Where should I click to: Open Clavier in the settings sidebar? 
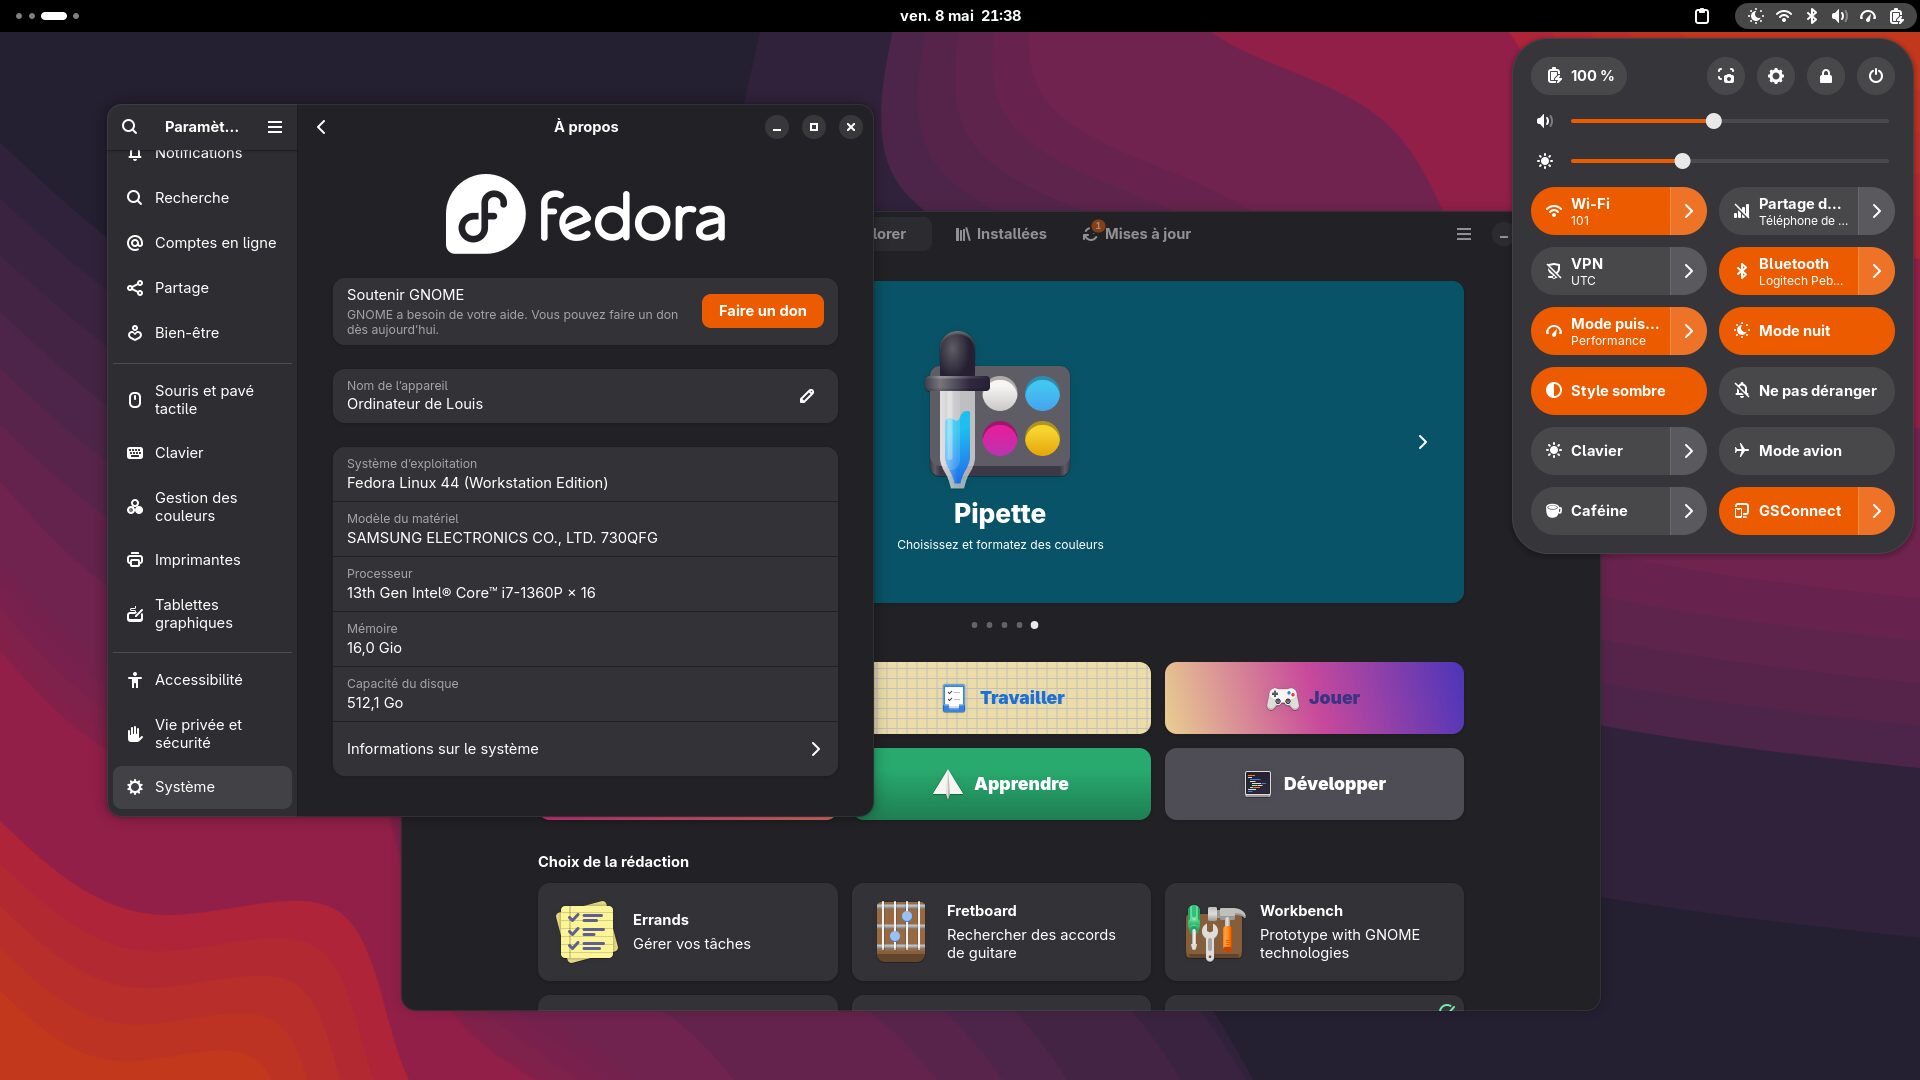coord(202,453)
